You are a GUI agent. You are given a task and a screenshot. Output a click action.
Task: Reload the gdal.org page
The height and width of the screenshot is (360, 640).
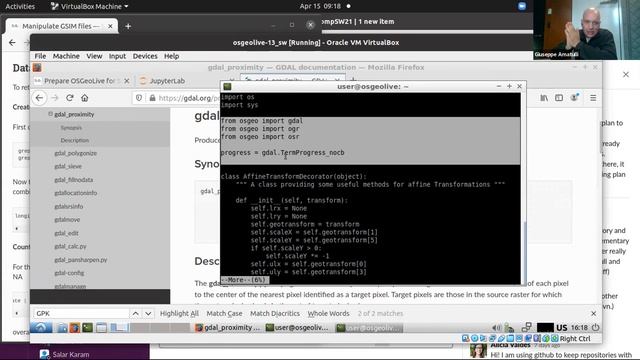click(70, 98)
